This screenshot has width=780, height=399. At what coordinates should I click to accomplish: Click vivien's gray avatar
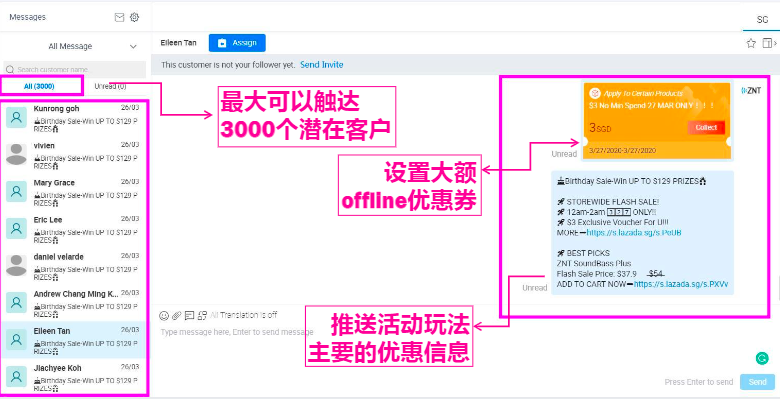pyautogui.click(x=16, y=154)
